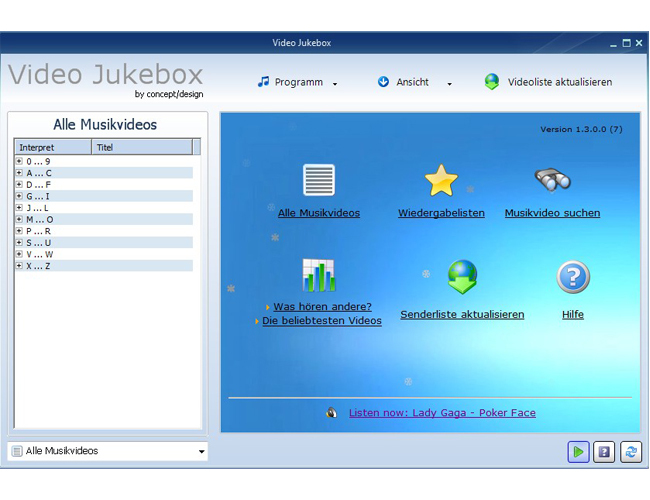Screen dimensions: 650x500
Task: Click the refresh arrows button at bottom right
Action: [631, 451]
